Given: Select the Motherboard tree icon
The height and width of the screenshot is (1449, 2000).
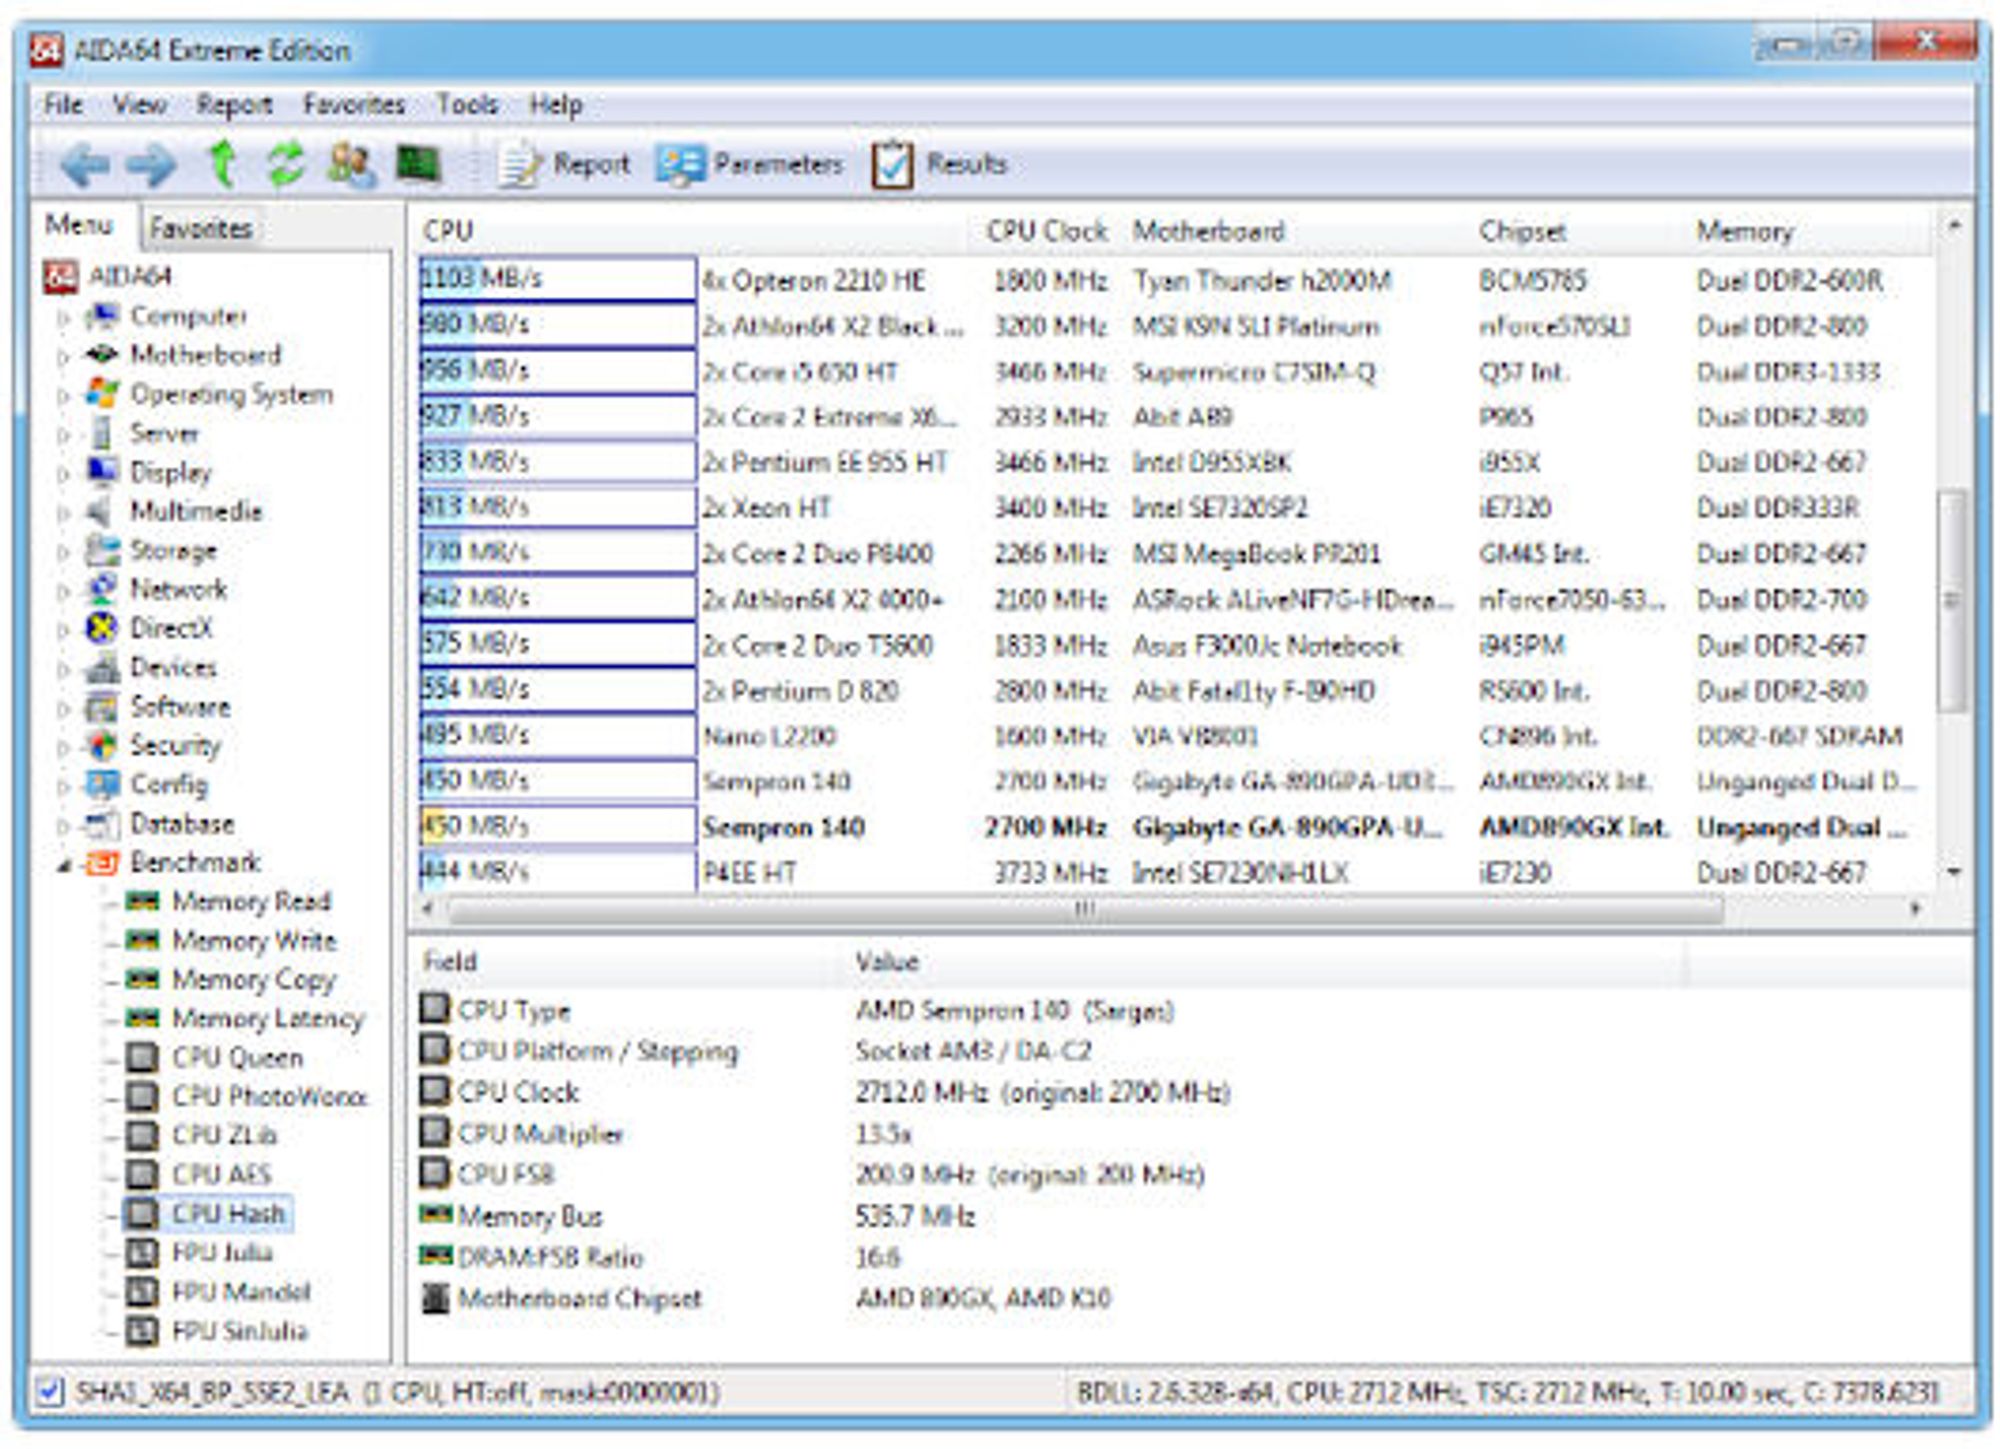Looking at the screenshot, I should [102, 354].
